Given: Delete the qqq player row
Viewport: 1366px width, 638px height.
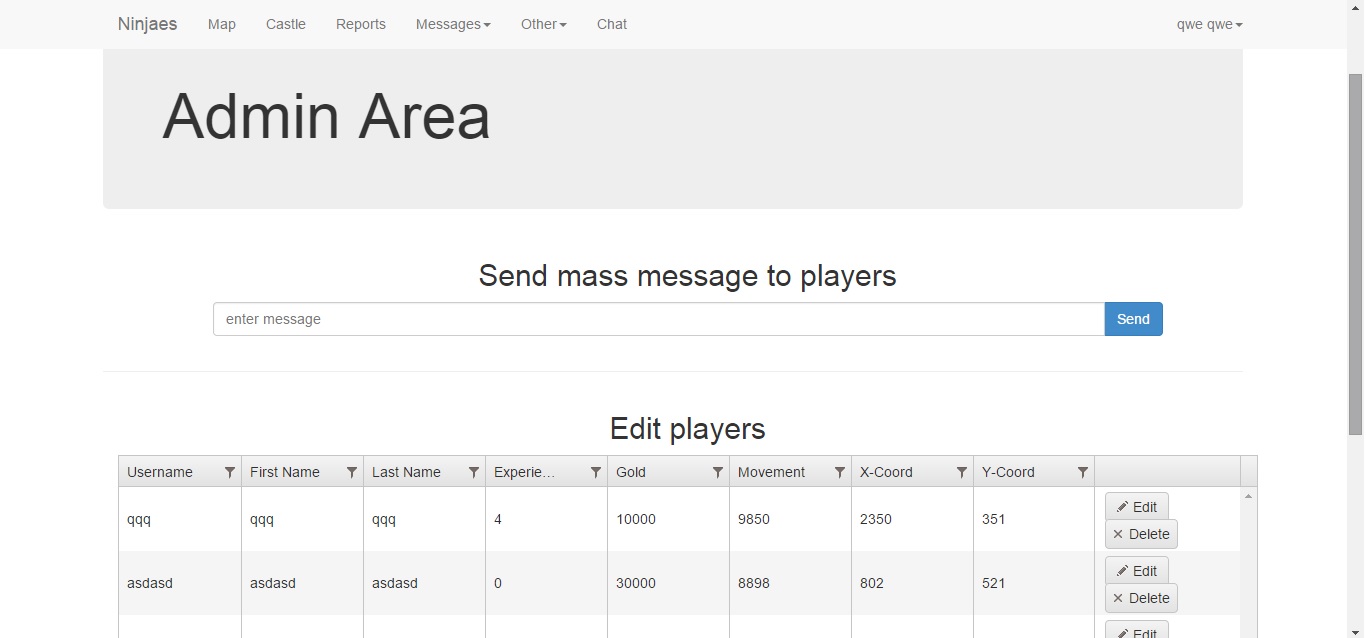Looking at the screenshot, I should [x=1141, y=534].
